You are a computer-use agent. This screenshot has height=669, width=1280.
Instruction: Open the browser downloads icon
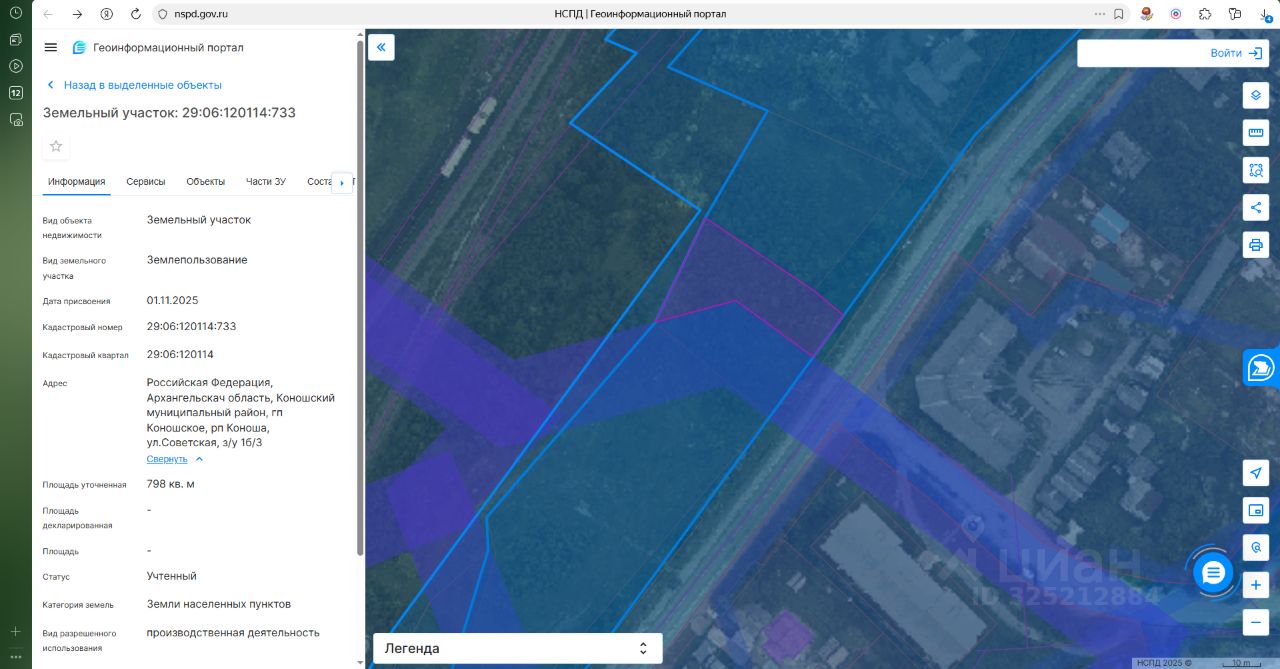click(x=1265, y=14)
